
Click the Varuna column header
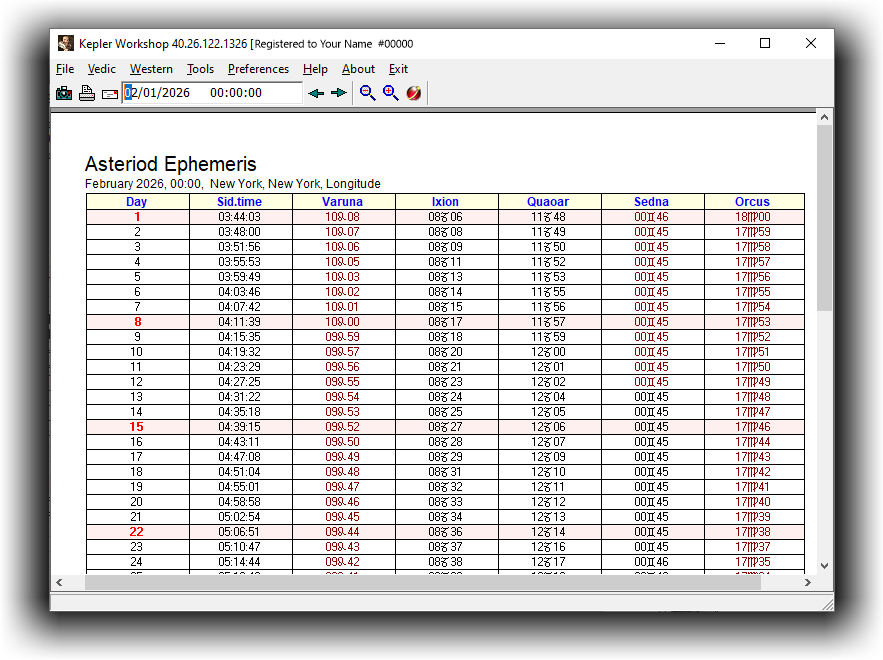point(343,202)
